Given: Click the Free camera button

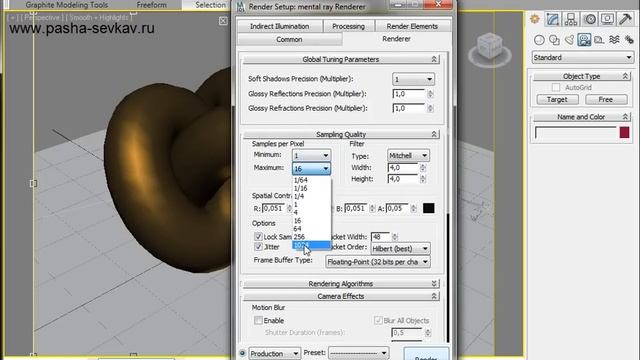Looking at the screenshot, I should [x=606, y=100].
